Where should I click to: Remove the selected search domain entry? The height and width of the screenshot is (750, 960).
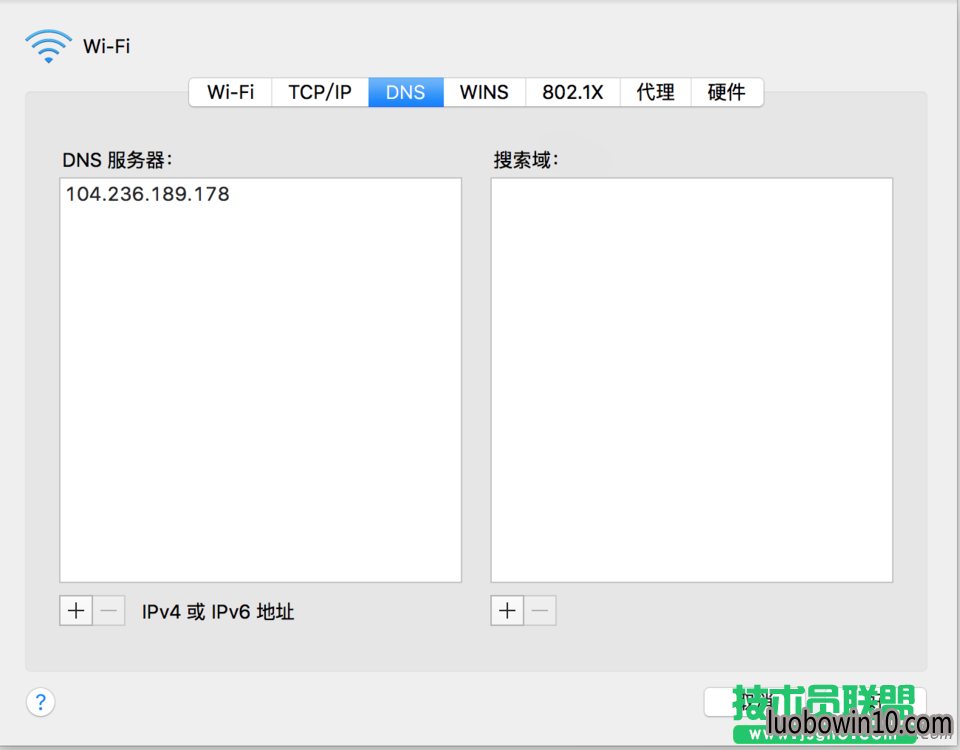pyautogui.click(x=540, y=611)
